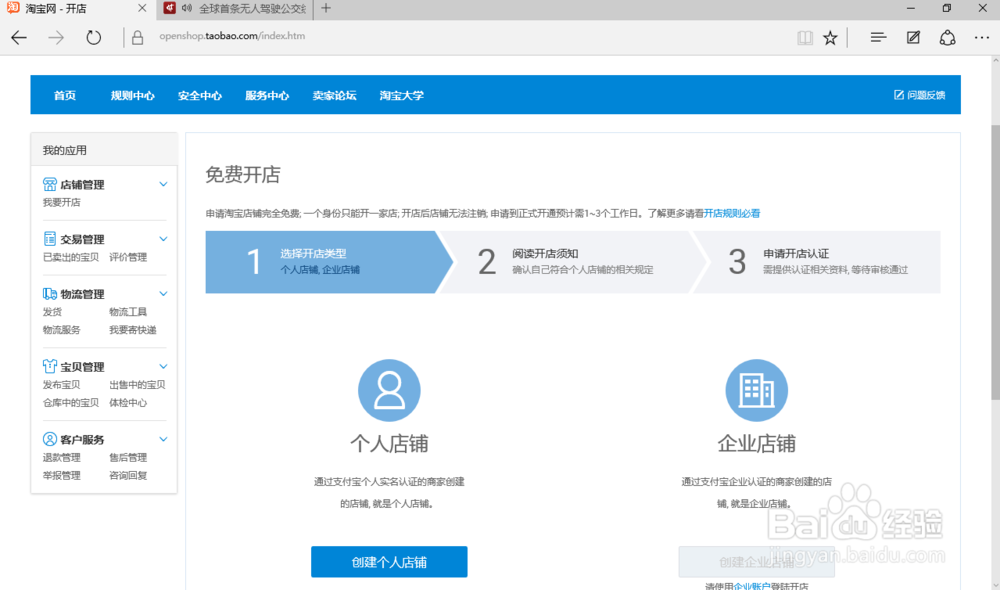Click the 问题反馈 edit icon
This screenshot has width=1000, height=590.
click(x=899, y=95)
